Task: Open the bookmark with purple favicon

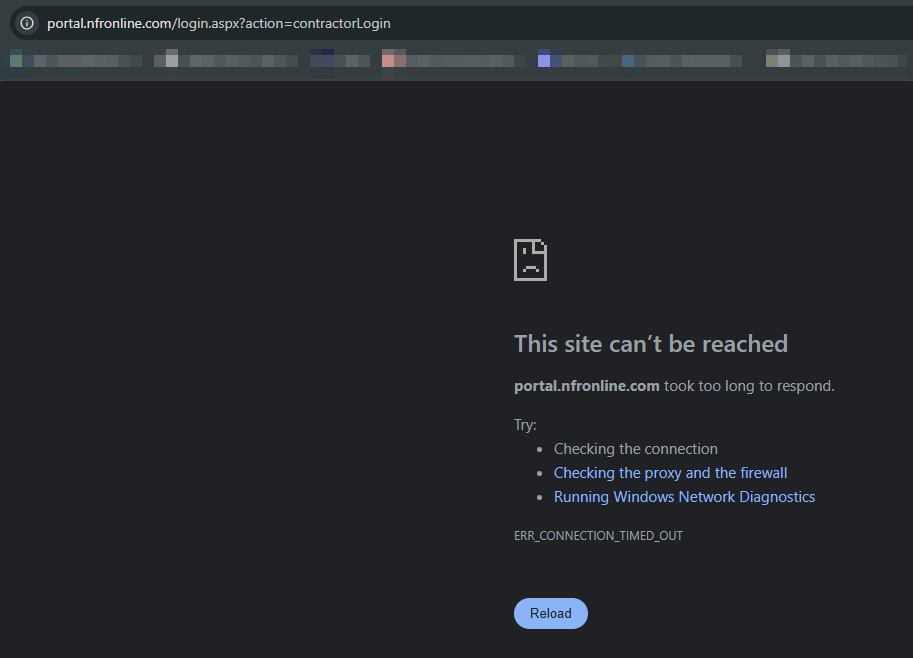Action: (572, 60)
